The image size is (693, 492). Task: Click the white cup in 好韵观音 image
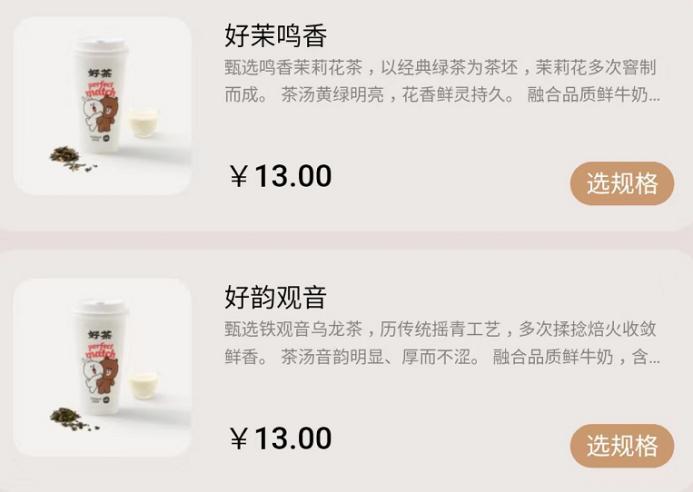coord(100,357)
